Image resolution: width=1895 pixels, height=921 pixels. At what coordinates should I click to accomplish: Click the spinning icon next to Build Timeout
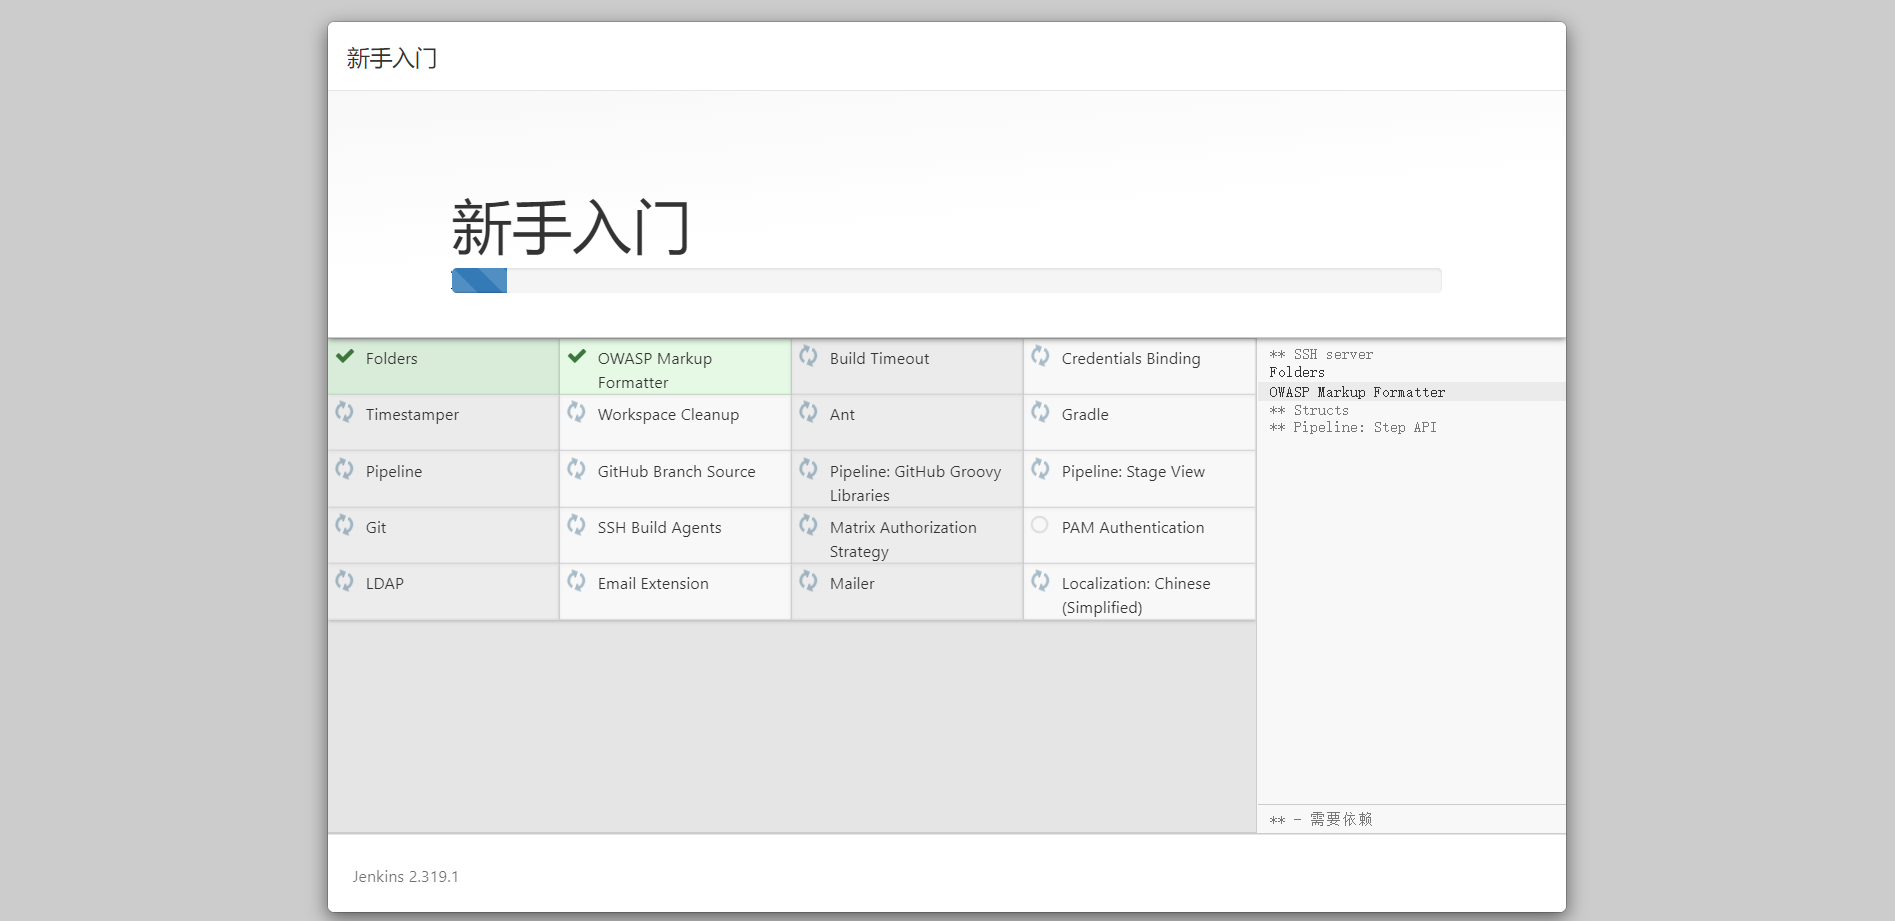click(808, 355)
